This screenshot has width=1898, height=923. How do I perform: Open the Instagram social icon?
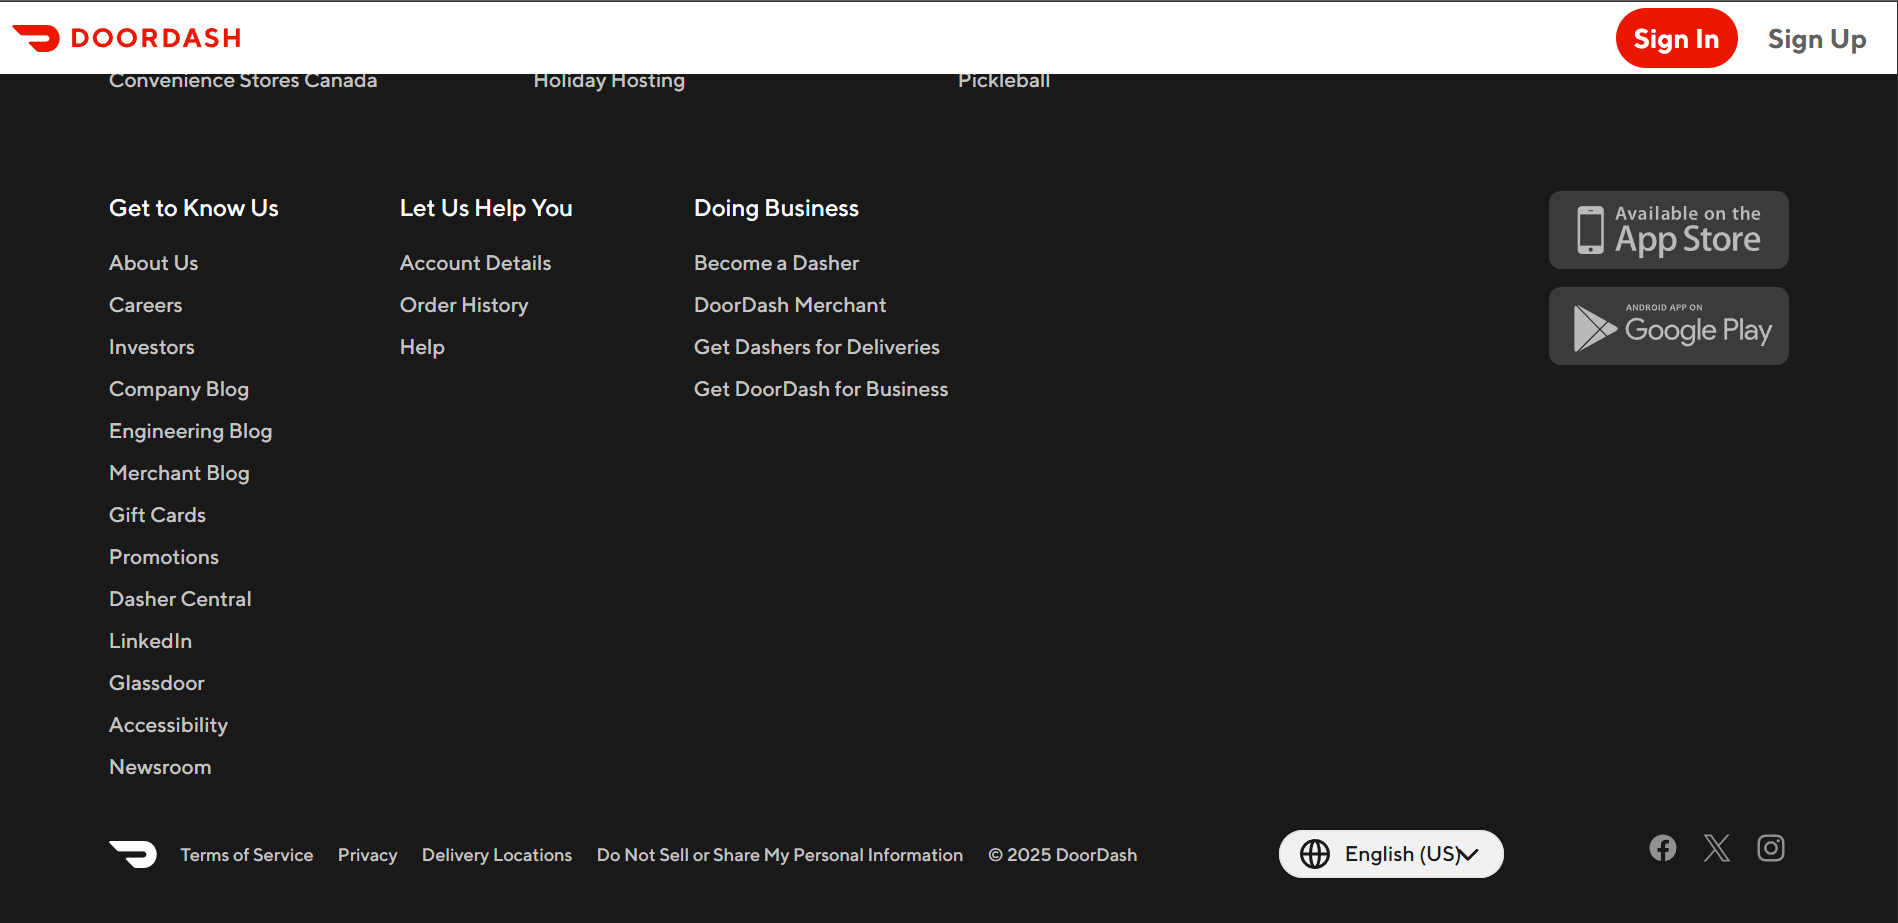pos(1770,848)
